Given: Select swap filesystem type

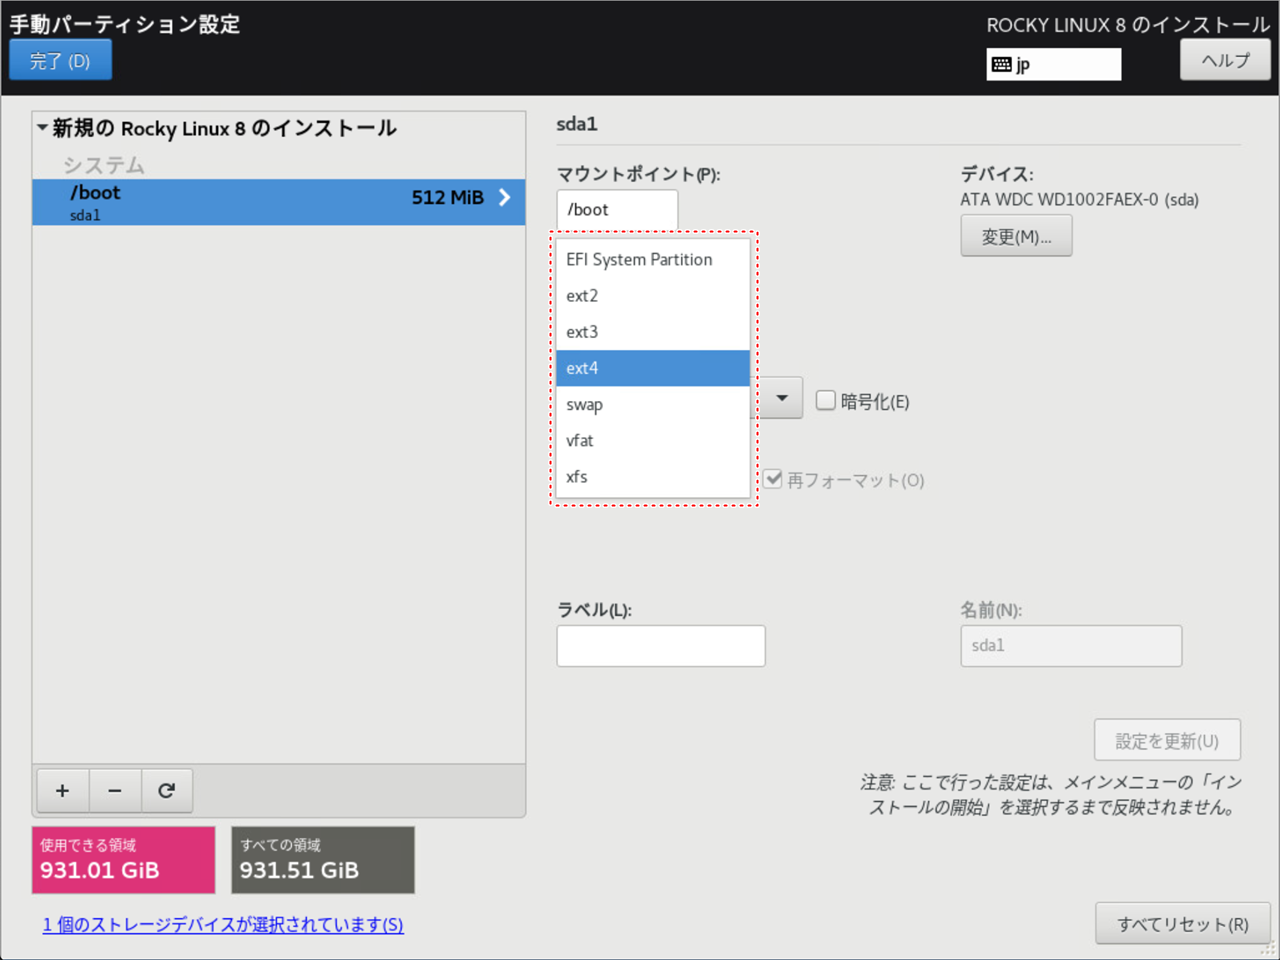Looking at the screenshot, I should coord(584,405).
